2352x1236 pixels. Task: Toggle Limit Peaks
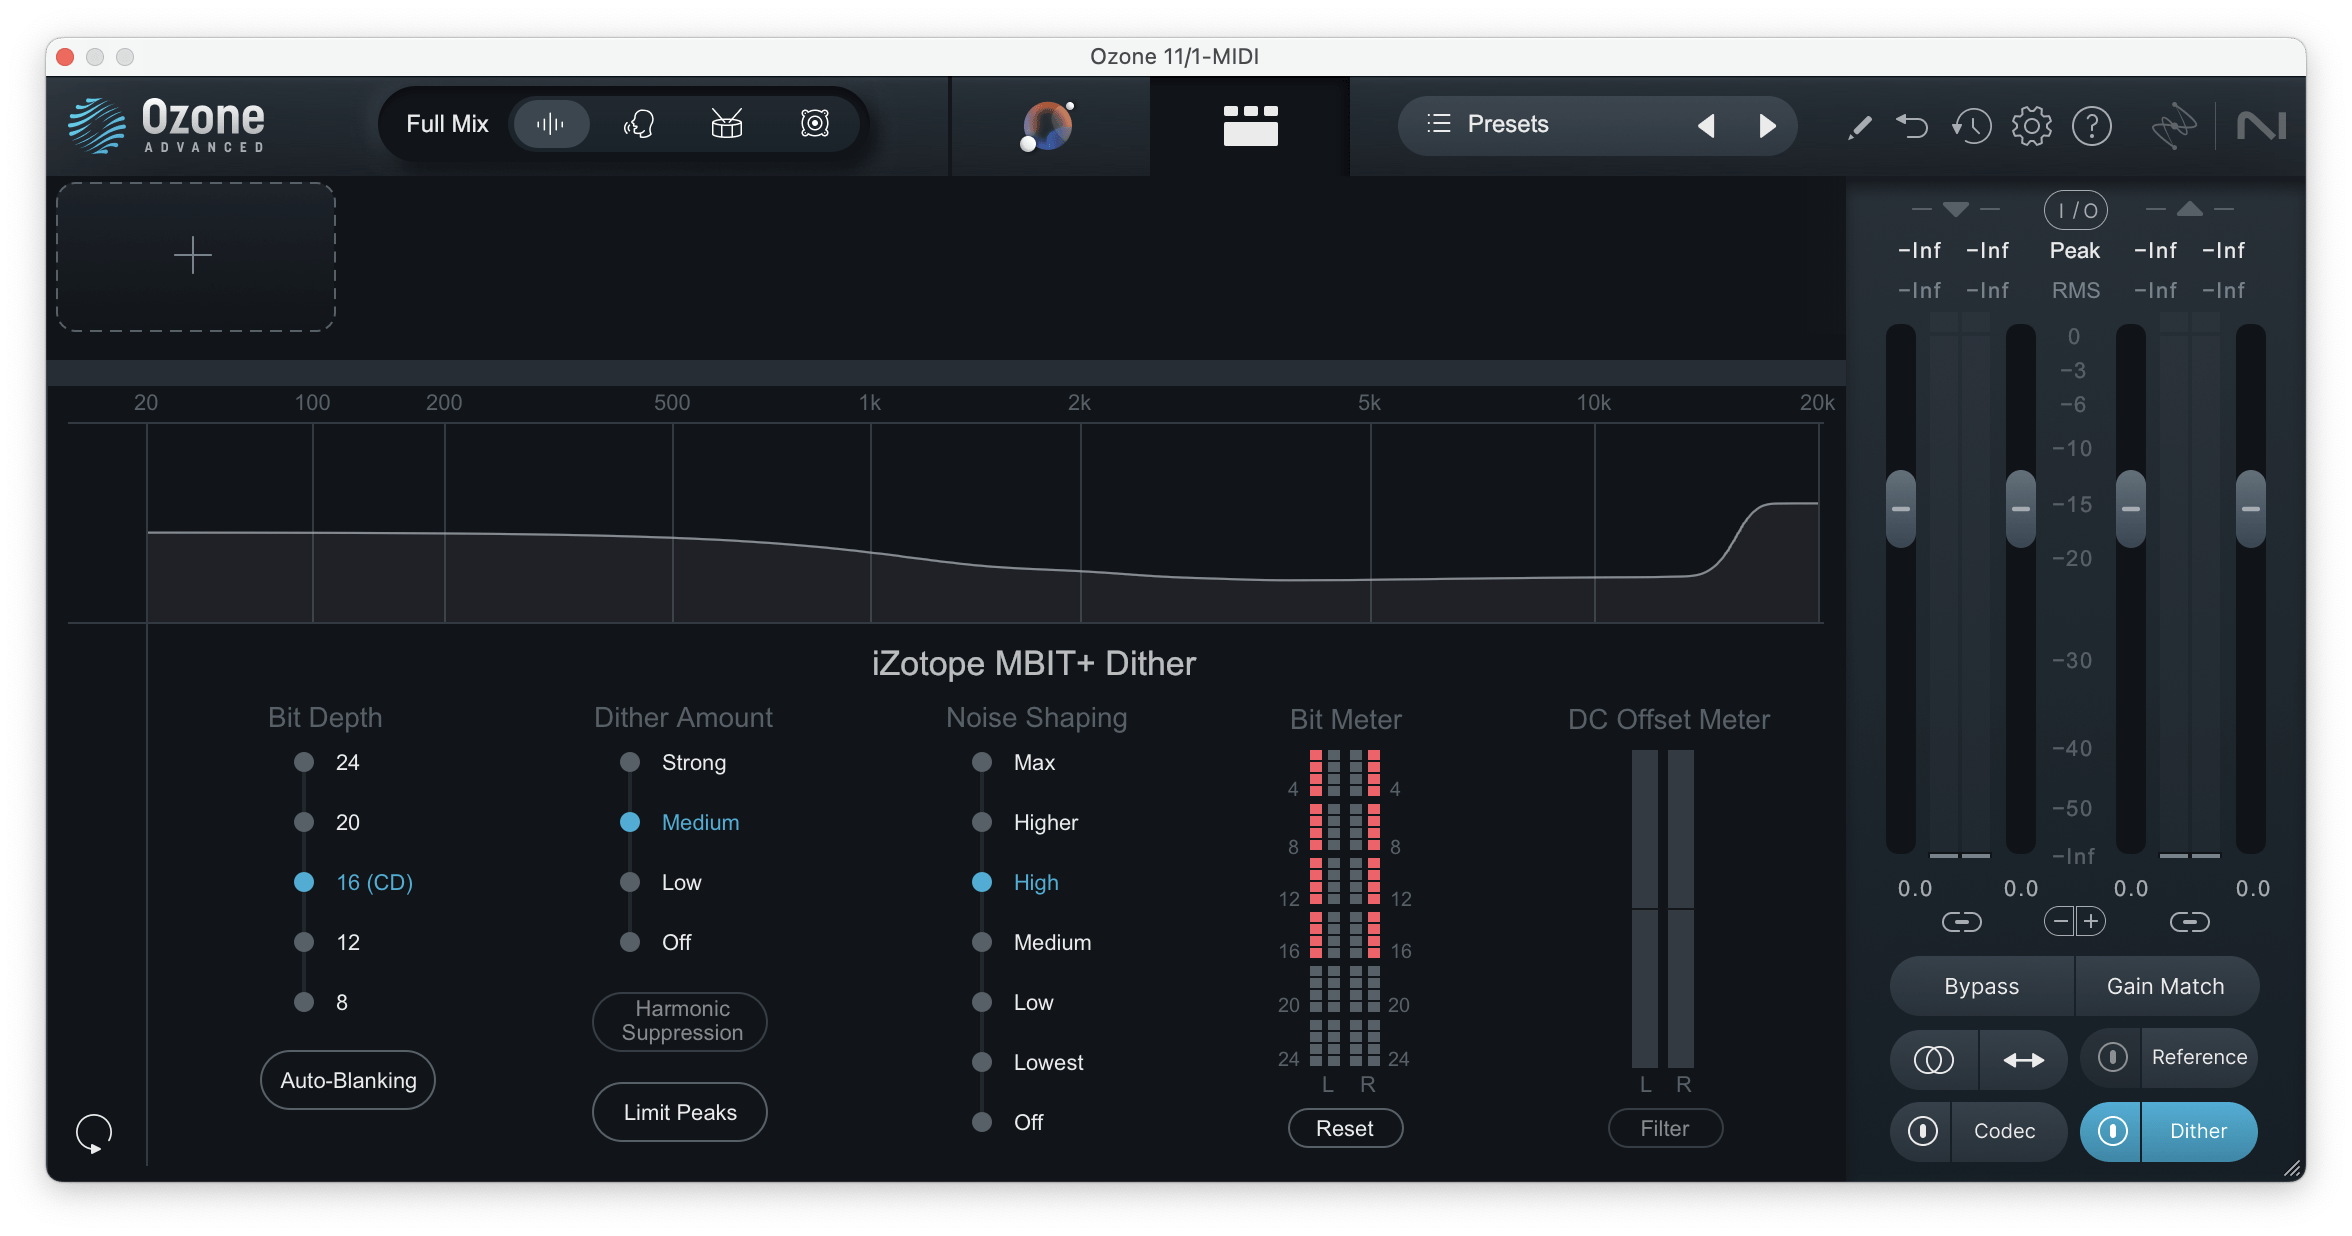(x=680, y=1112)
